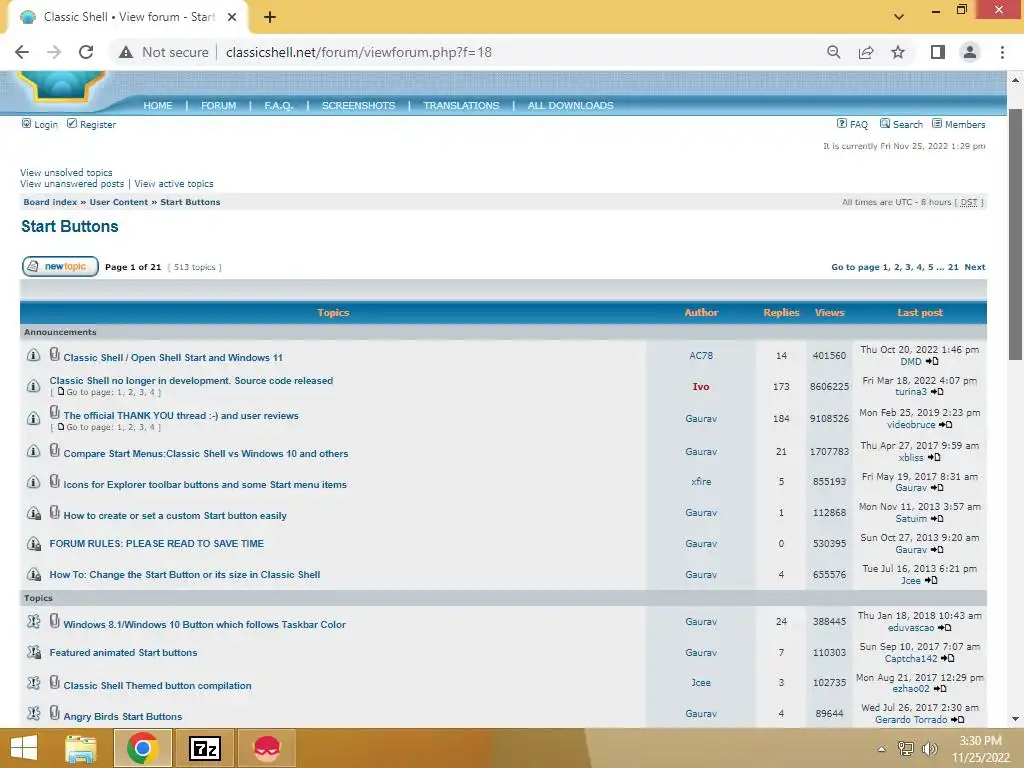1024x768 pixels.
Task: Open Chrome zoom magnifier icon
Action: pos(833,52)
